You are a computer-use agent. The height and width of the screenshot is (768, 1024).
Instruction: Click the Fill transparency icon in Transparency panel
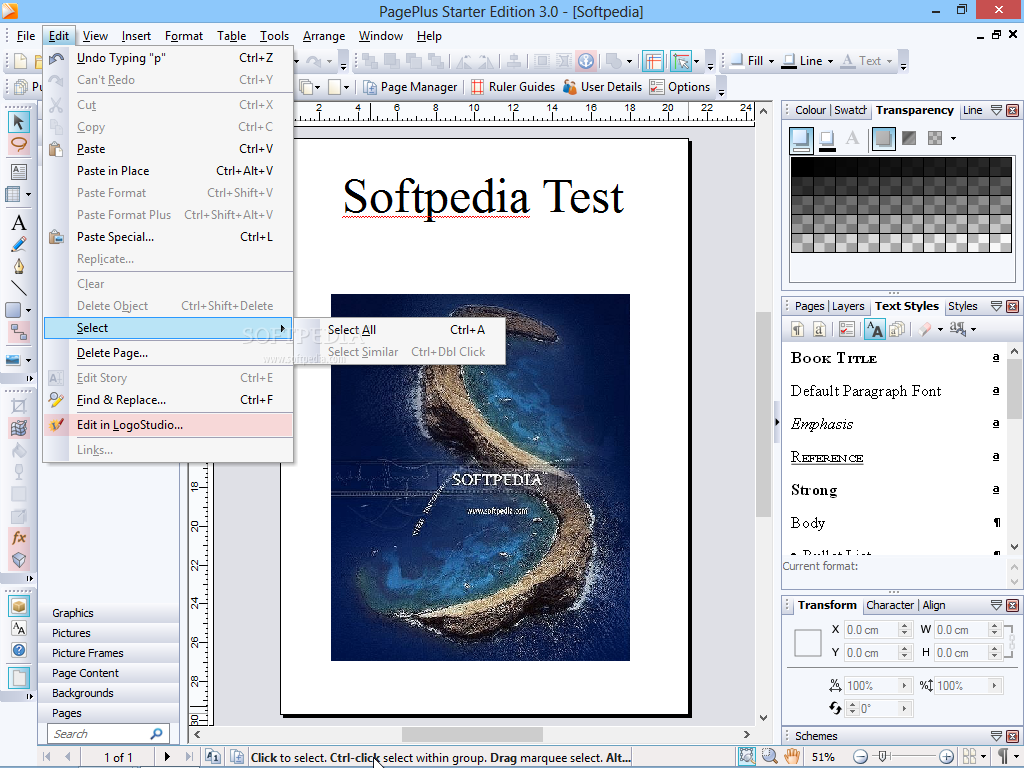[x=801, y=138]
